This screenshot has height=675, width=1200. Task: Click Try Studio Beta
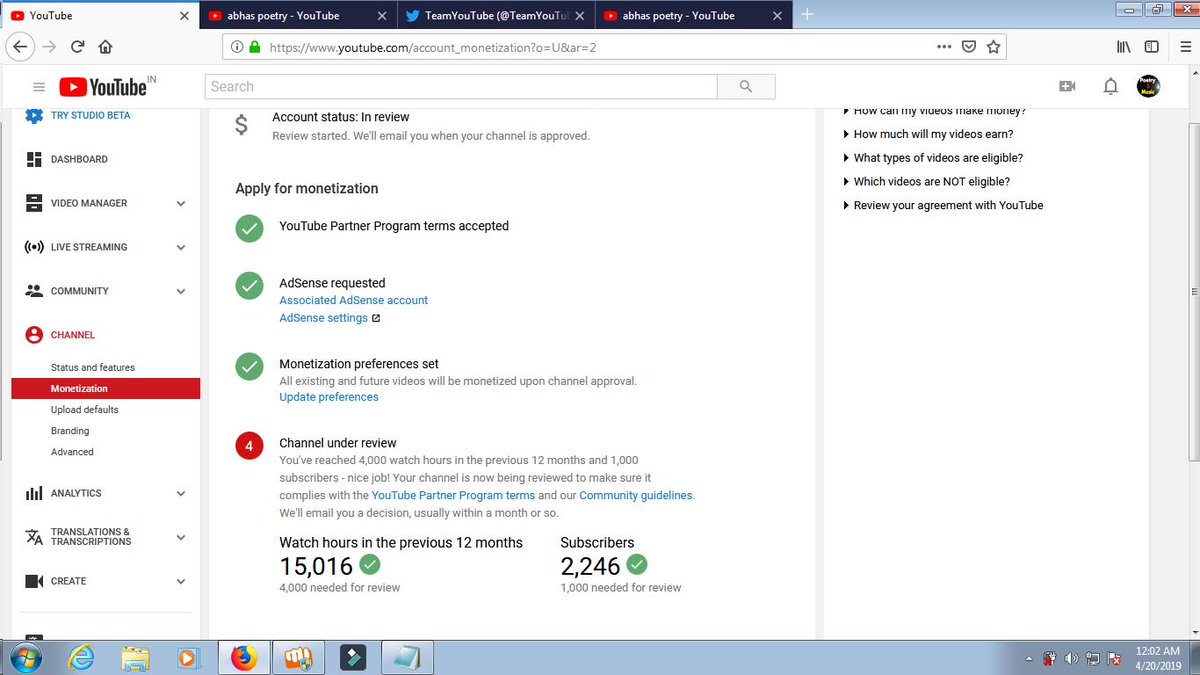[90, 116]
